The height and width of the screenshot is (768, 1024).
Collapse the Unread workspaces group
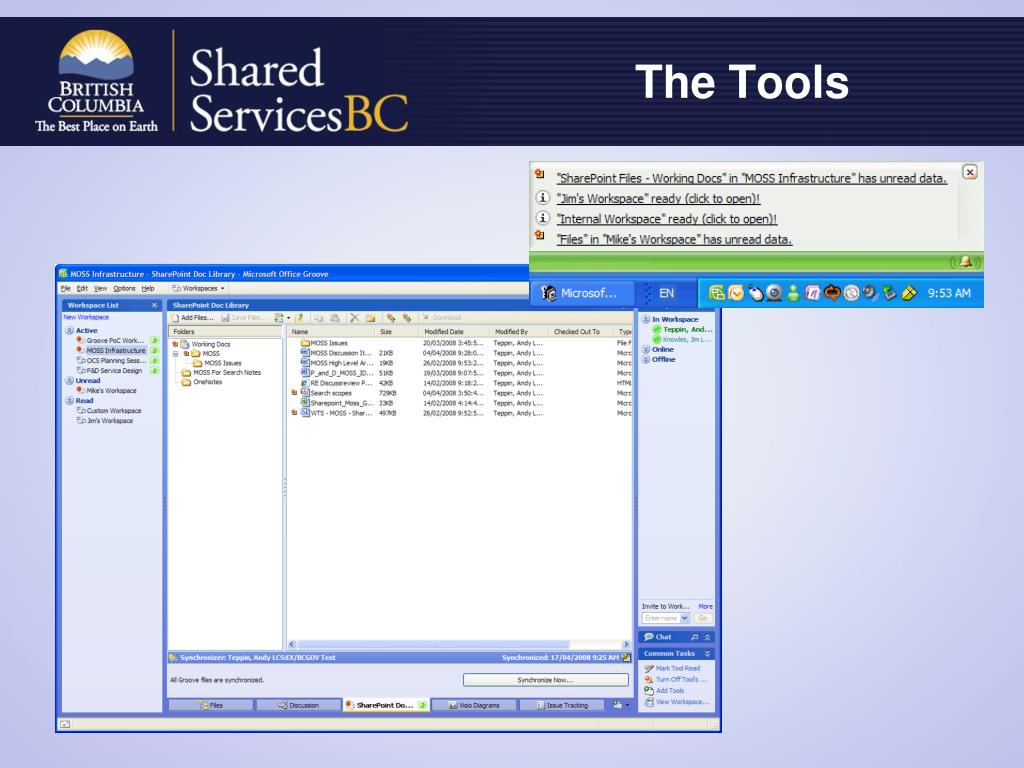(x=69, y=380)
